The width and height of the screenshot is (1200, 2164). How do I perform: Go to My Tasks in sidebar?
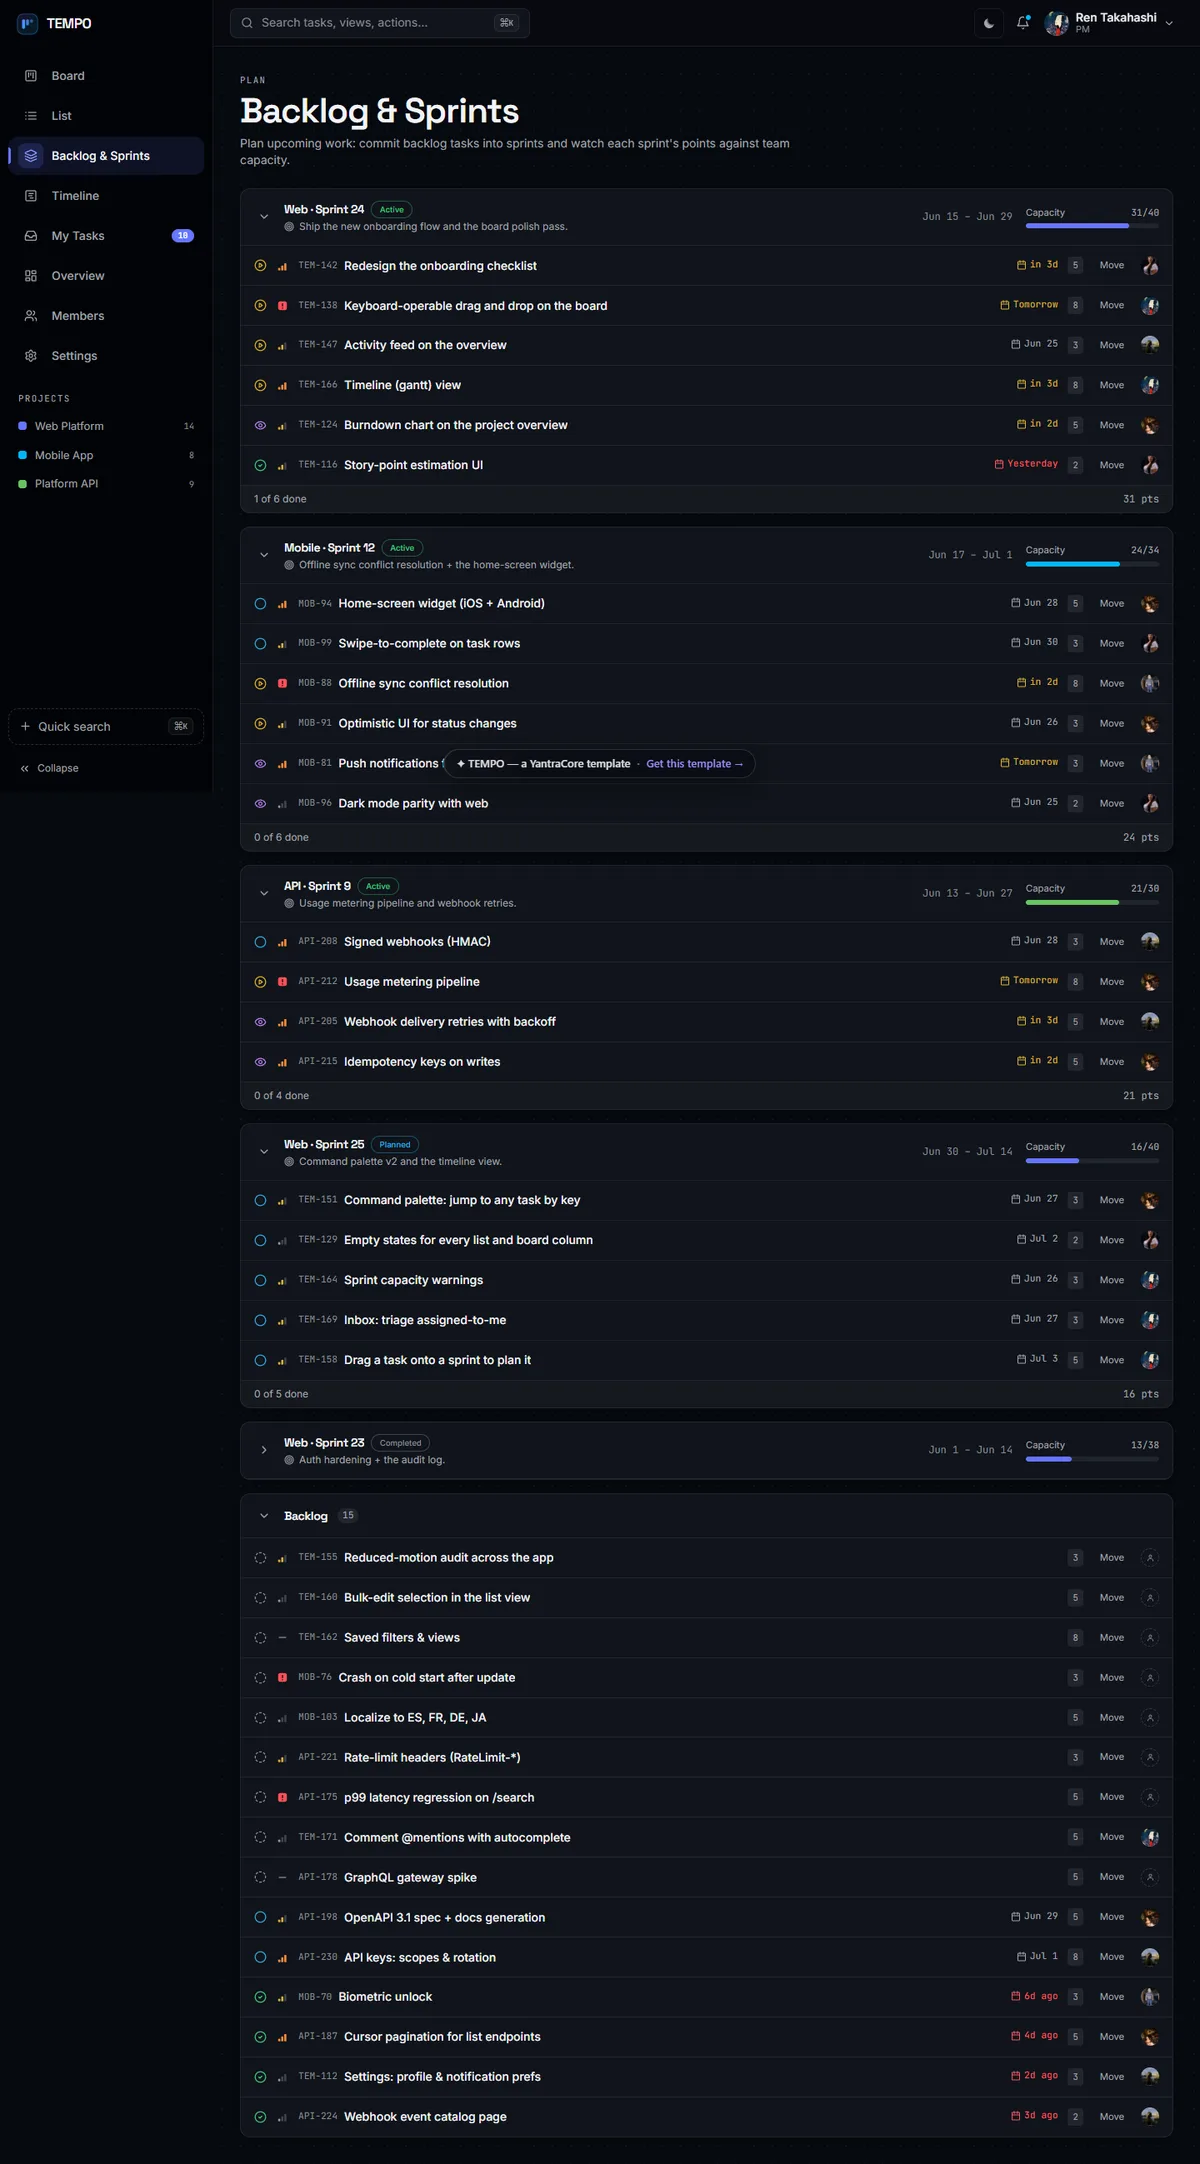tap(106, 236)
